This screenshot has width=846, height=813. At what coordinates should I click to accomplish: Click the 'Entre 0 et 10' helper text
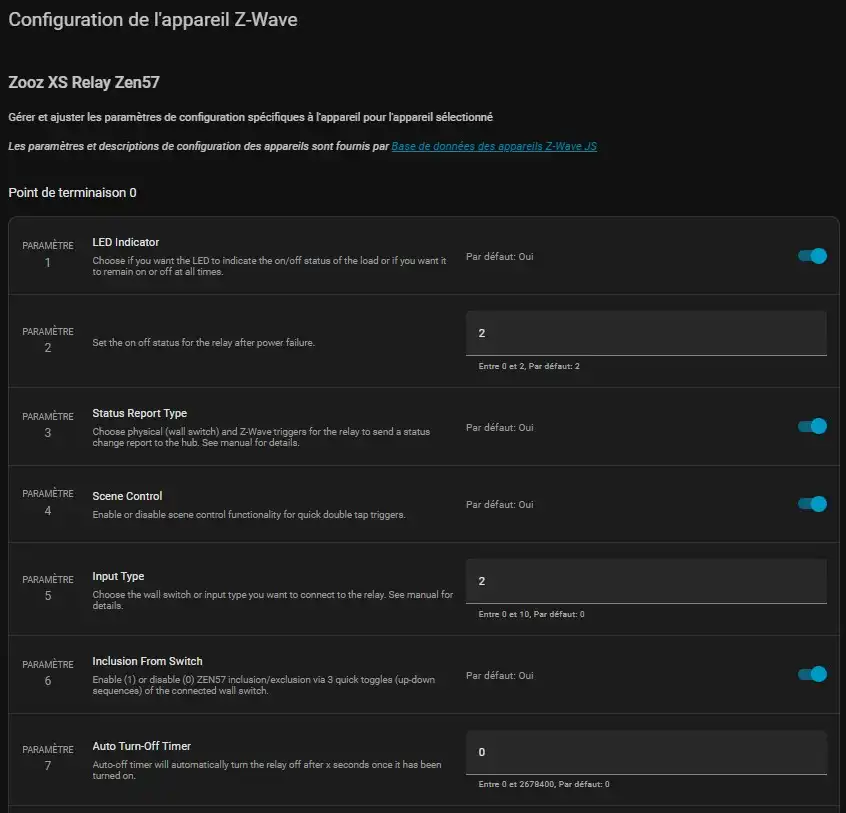531,614
